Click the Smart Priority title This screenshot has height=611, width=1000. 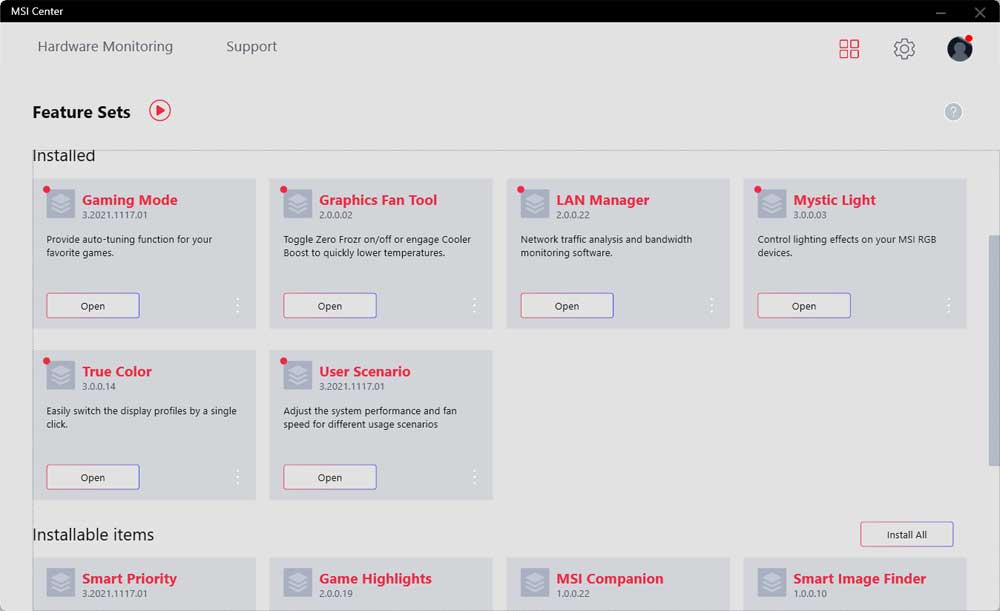click(129, 578)
